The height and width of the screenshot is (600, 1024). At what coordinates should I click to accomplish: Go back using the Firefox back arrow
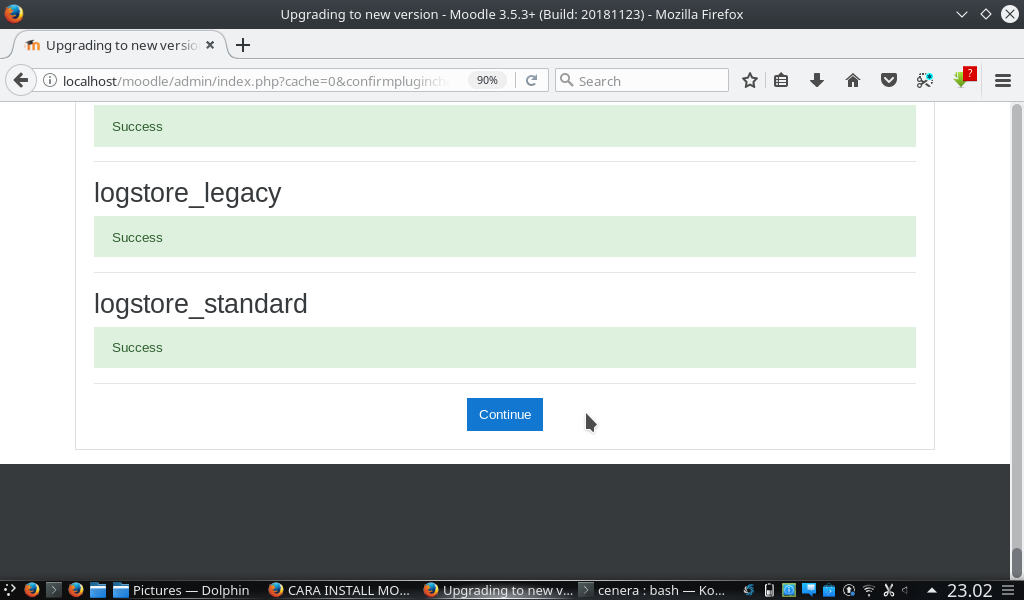pos(21,80)
